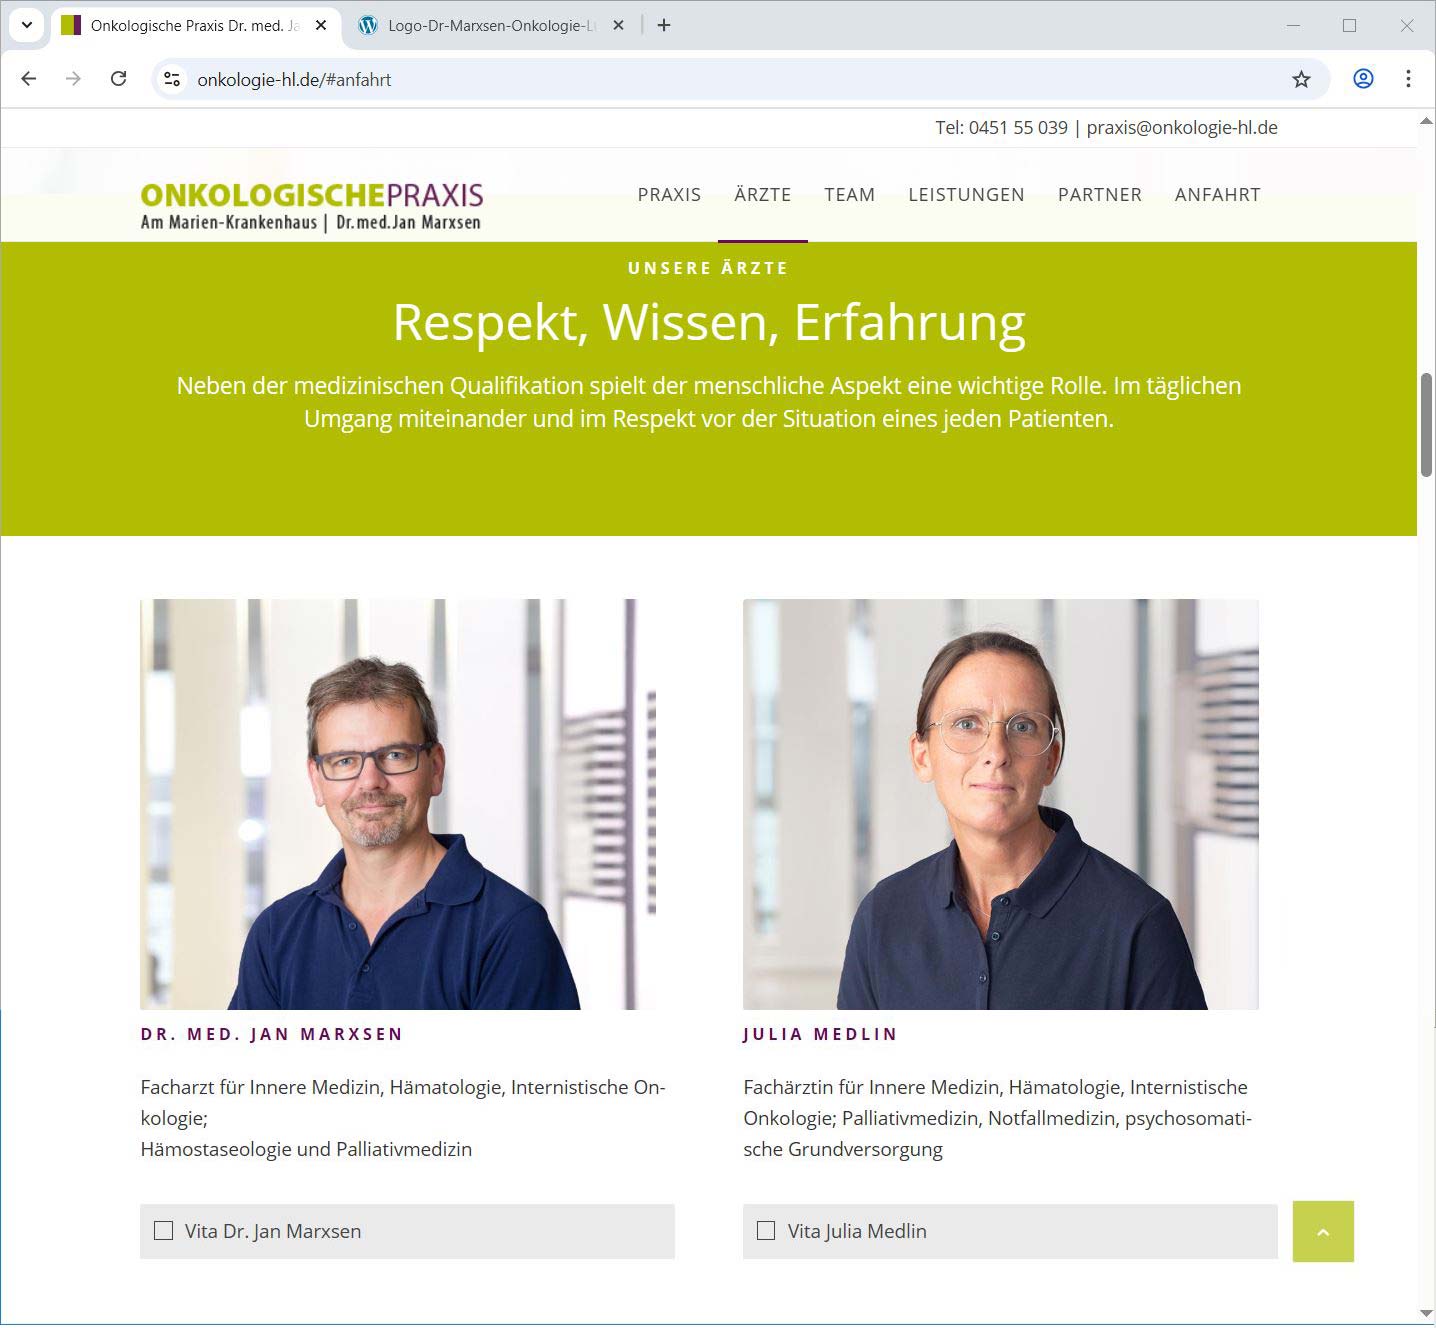
Task: Toggle the Vita Dr. Jan Marxsen checkbox
Action: click(x=163, y=1230)
